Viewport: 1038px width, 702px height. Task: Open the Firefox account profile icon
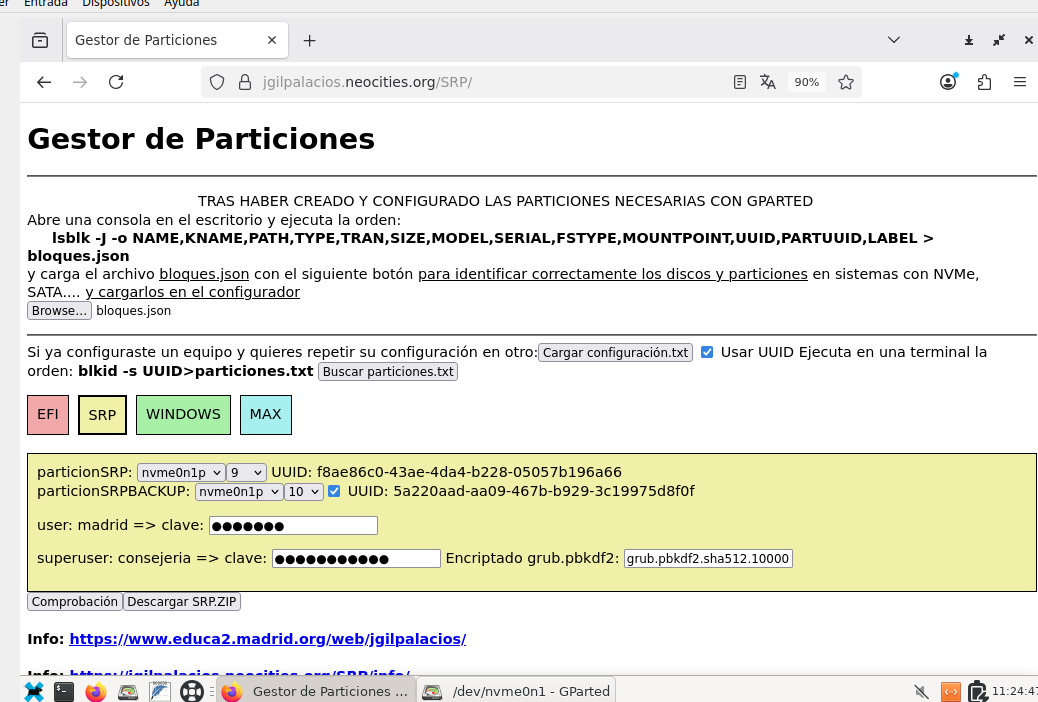pyautogui.click(x=948, y=82)
